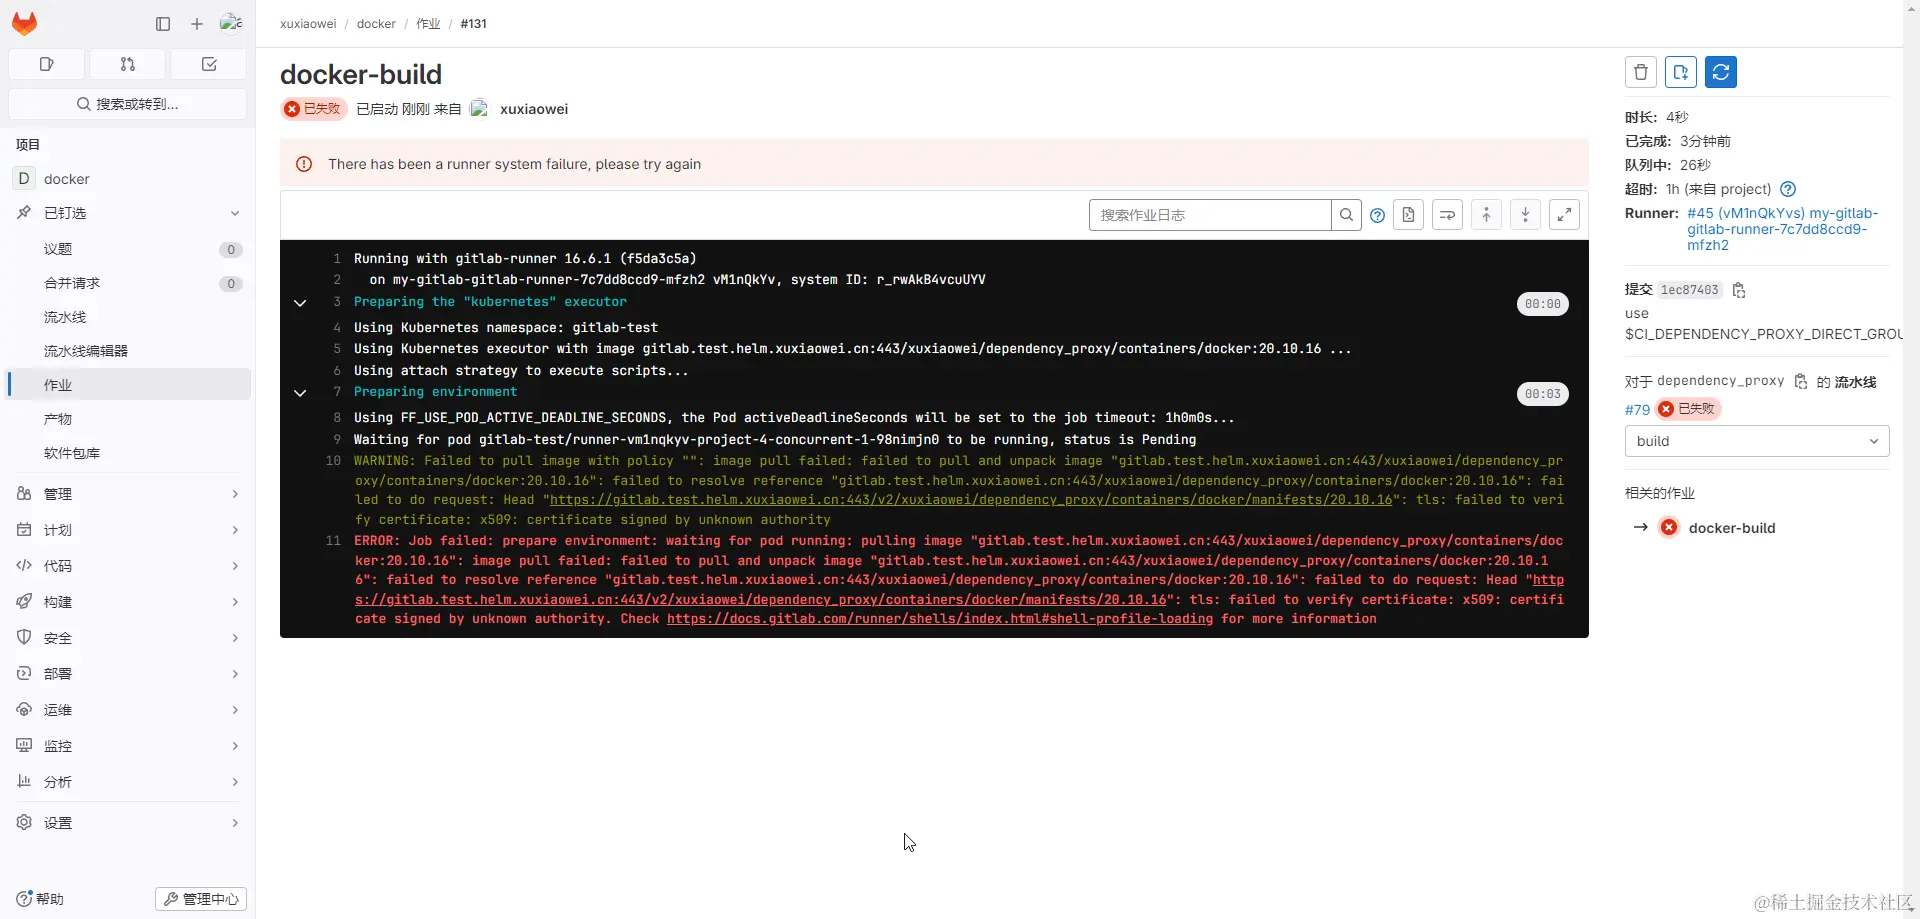This screenshot has height=919, width=1920.
Task: Toggle full screen log icon
Action: pos(1564,215)
